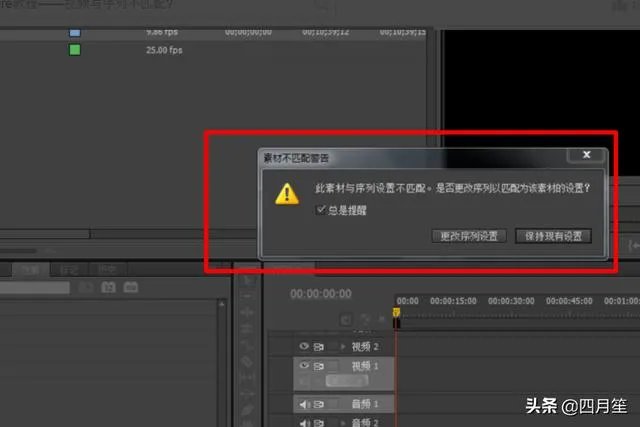Click the timeline Set Encore chapter marker icon
The image size is (640, 427).
tap(365, 319)
